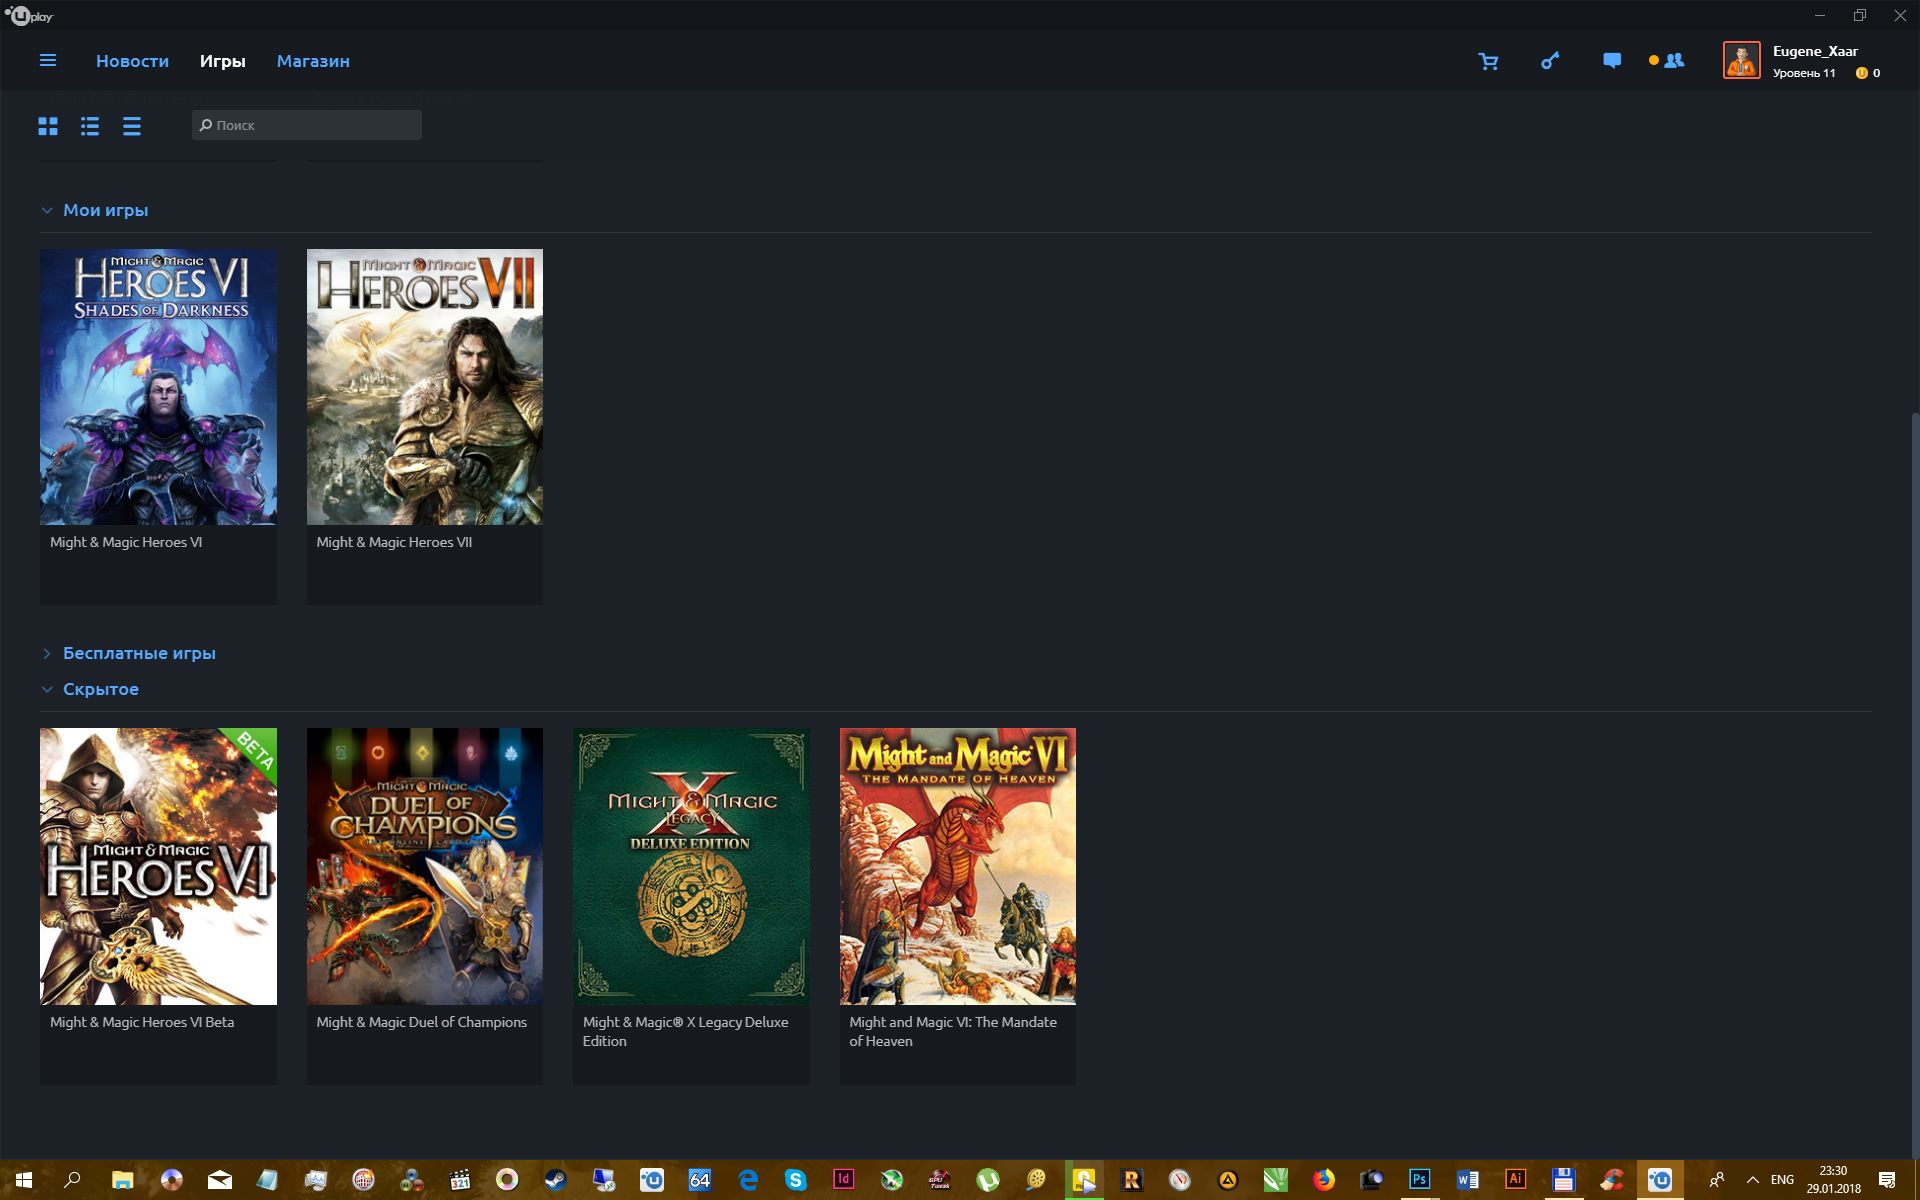This screenshot has width=1920, height=1200.
Task: Open File Explorer from the taskbar
Action: pyautogui.click(x=122, y=1180)
